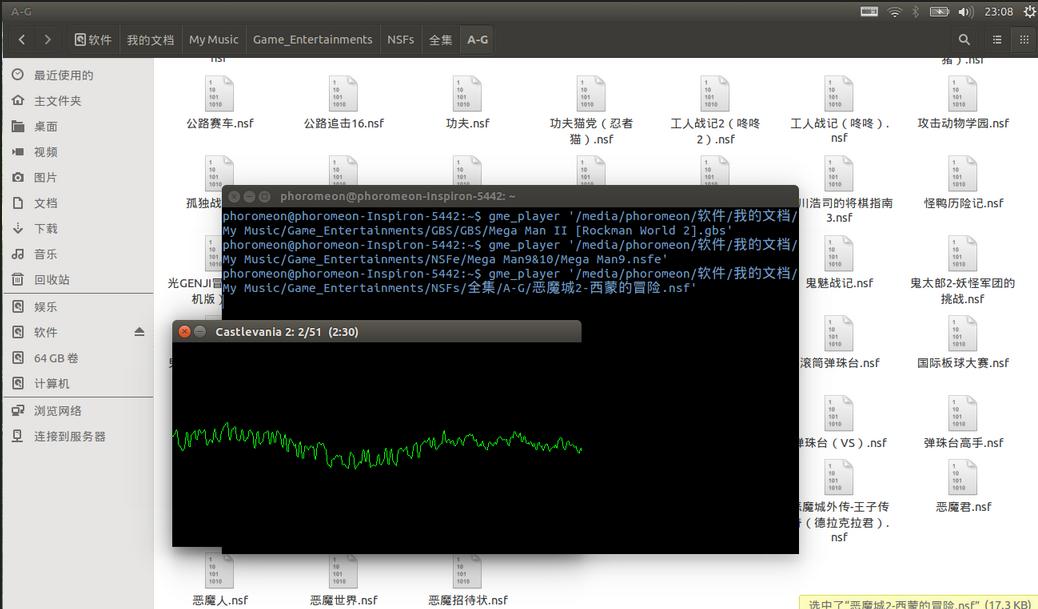Select the 功夫猫党（忍者猫）.nsf file icon
Screen dimensions: 1038x609
pos(590,94)
